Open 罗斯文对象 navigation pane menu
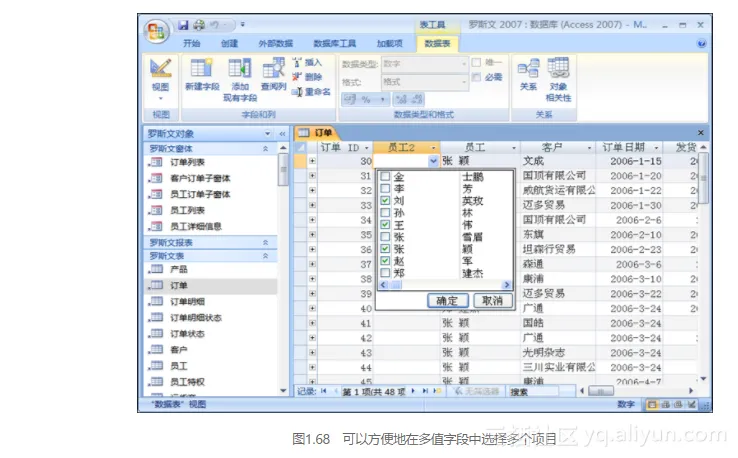This screenshot has height=458, width=738. pos(267,134)
